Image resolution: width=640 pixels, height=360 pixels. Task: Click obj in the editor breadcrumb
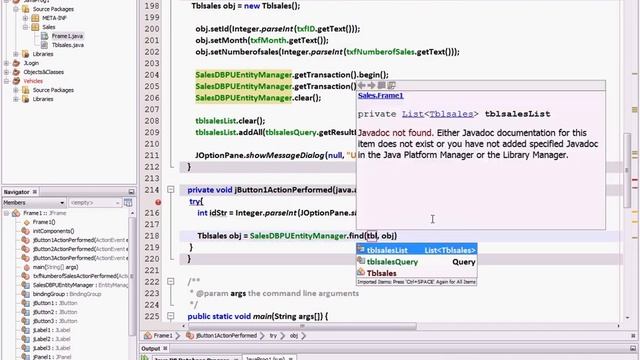(x=294, y=336)
